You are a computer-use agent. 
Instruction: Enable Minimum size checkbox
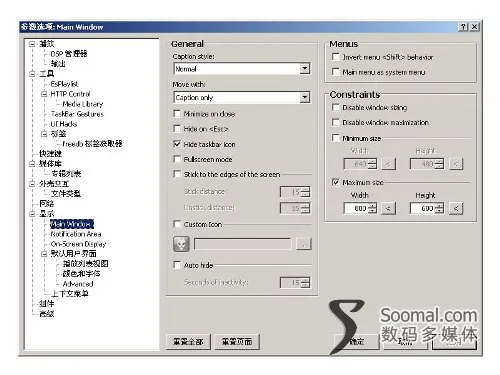coord(336,138)
